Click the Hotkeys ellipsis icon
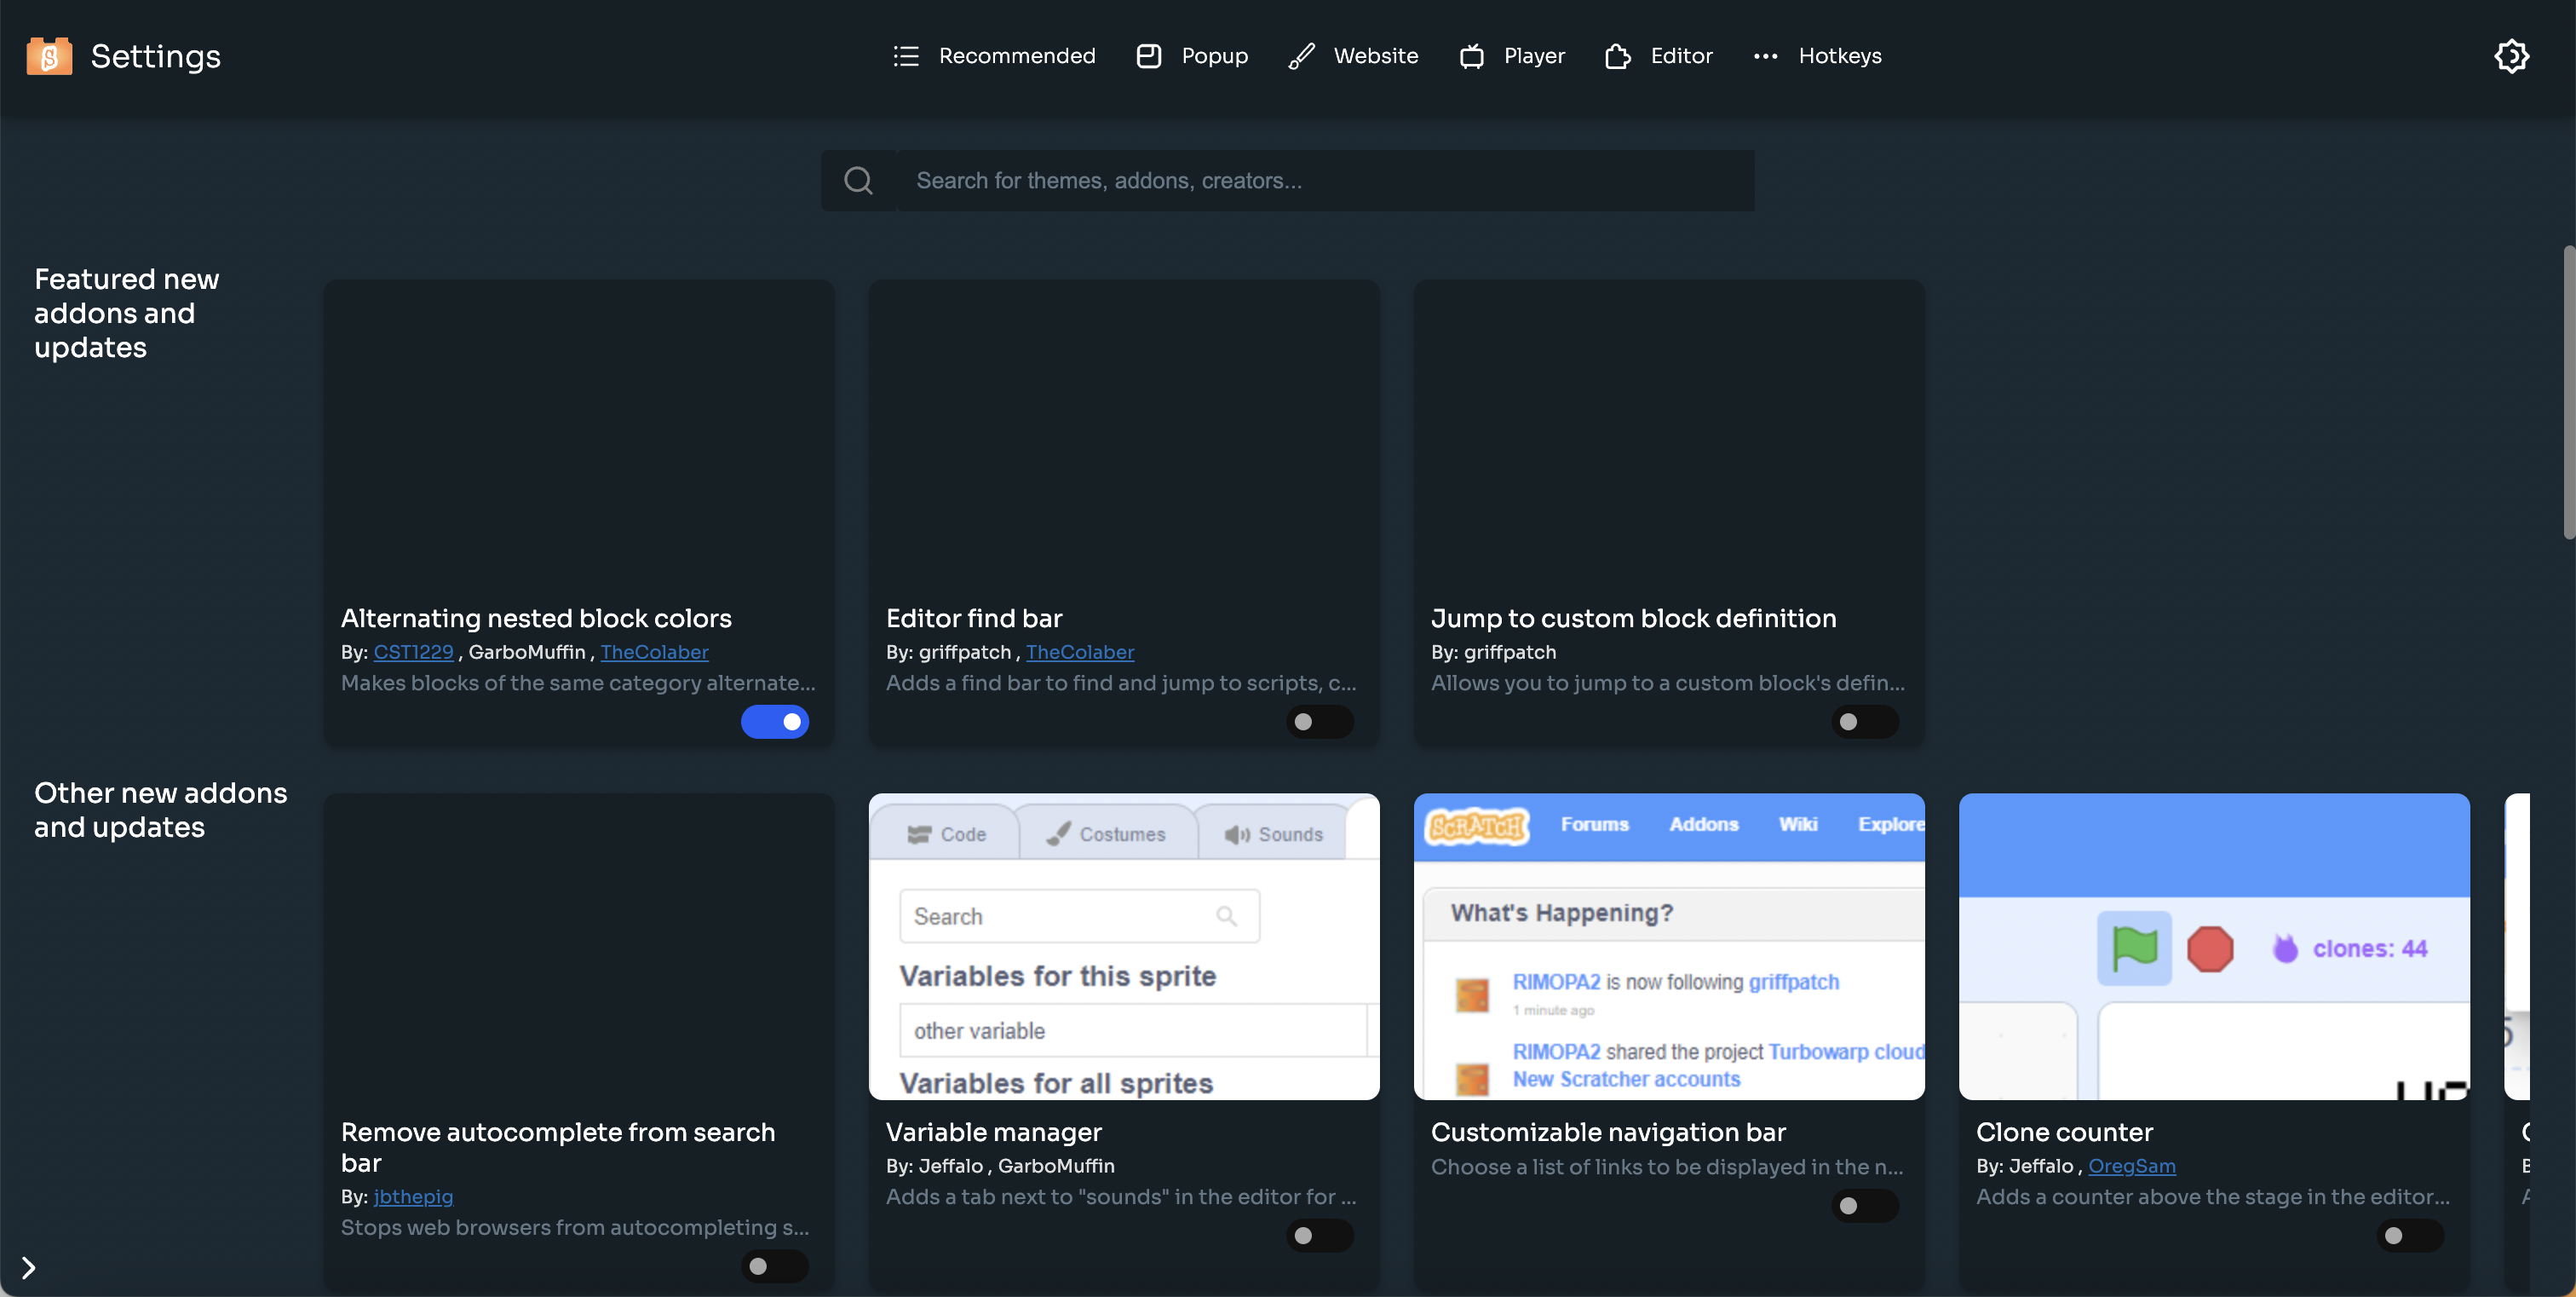 [x=1766, y=56]
